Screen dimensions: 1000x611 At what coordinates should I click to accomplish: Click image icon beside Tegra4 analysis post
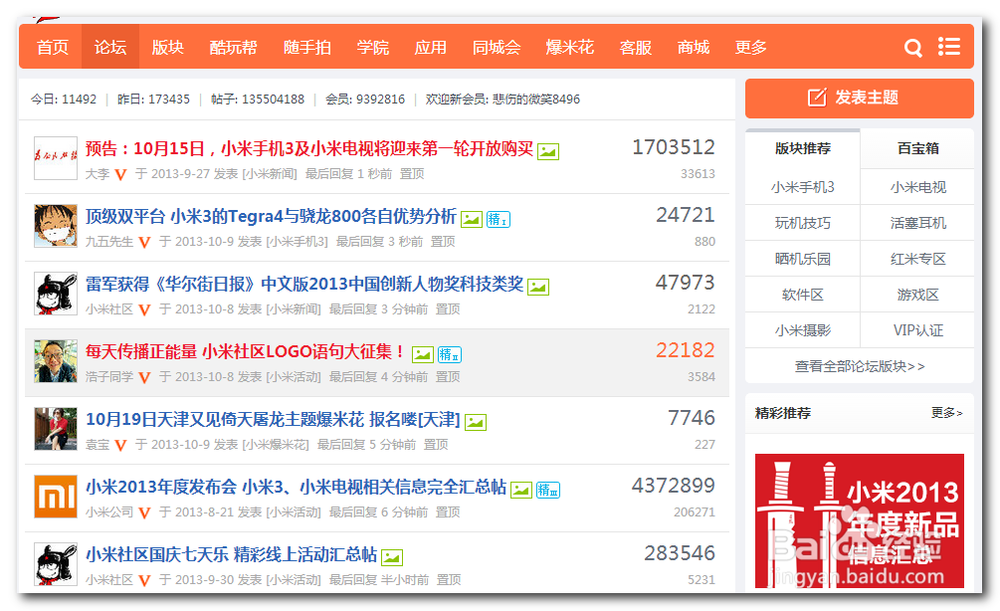(471, 219)
